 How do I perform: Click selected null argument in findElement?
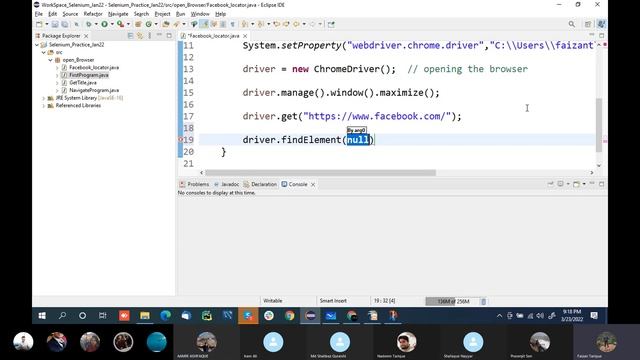click(358, 140)
